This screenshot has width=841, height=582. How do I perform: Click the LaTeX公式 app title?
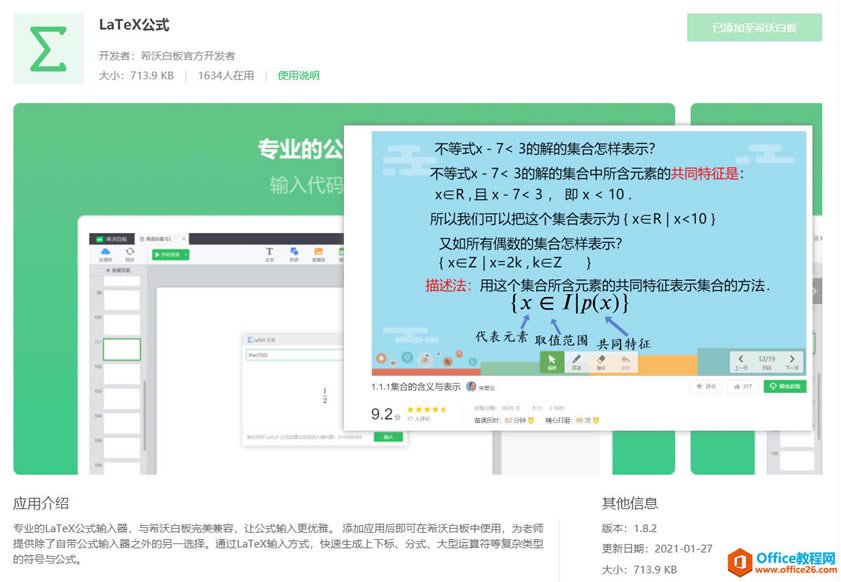pos(134,25)
